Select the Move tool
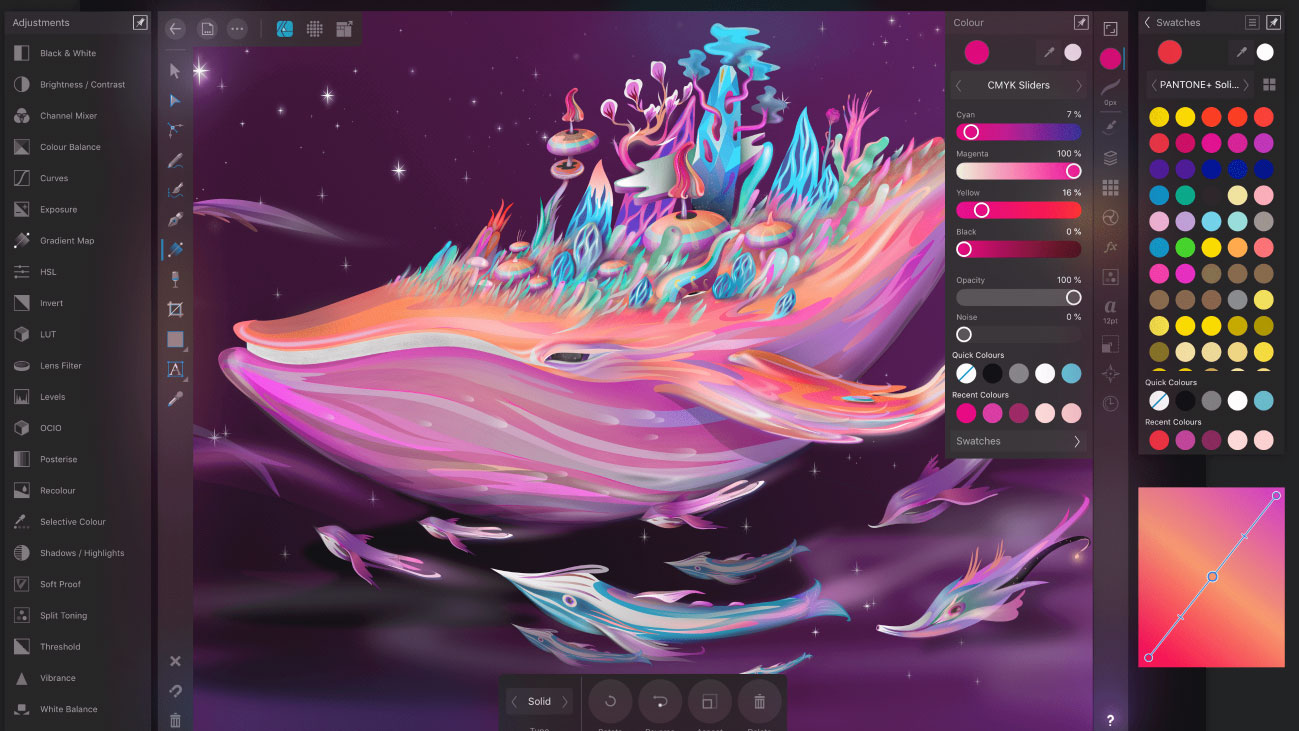This screenshot has width=1299, height=731. [x=175, y=70]
